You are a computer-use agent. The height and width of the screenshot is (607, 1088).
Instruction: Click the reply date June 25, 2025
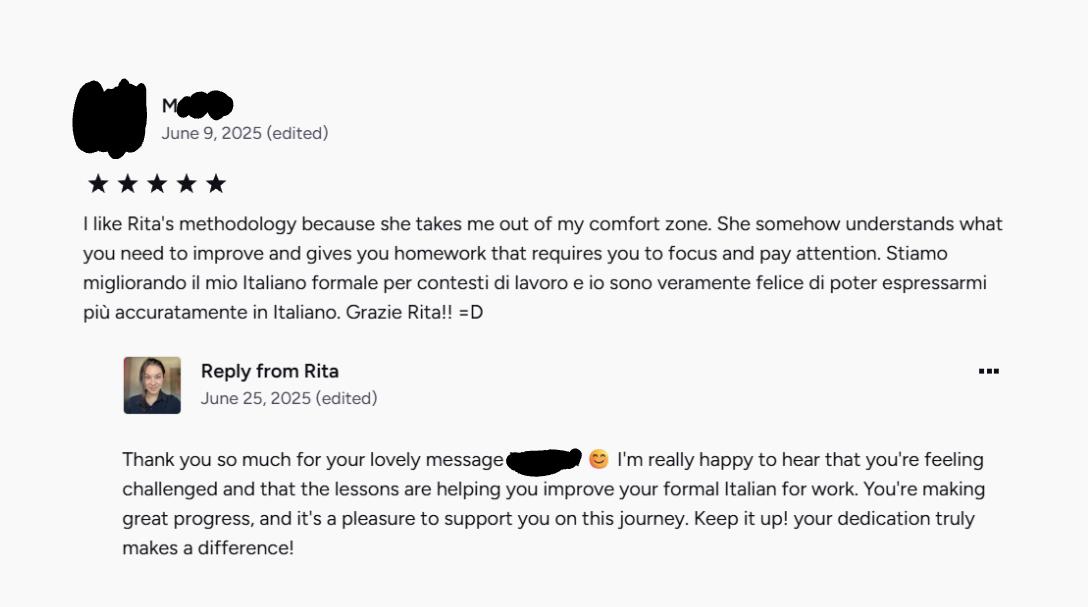click(x=255, y=398)
